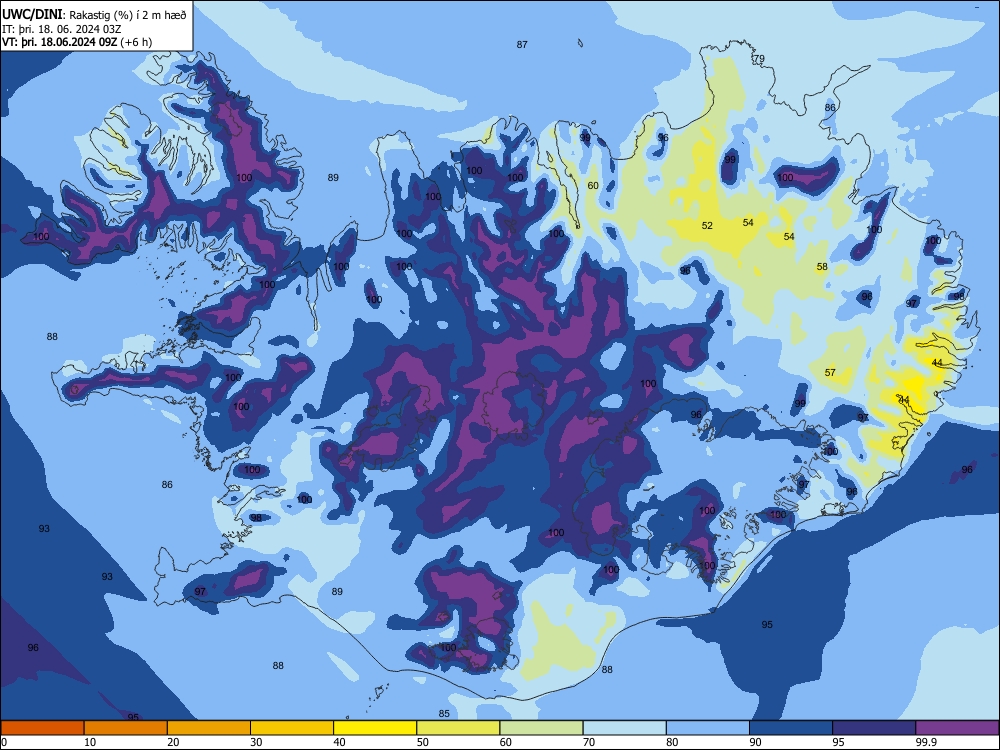Click the 50–60 pale yellow legend swatch
This screenshot has height=750, width=1000.
(x=458, y=728)
